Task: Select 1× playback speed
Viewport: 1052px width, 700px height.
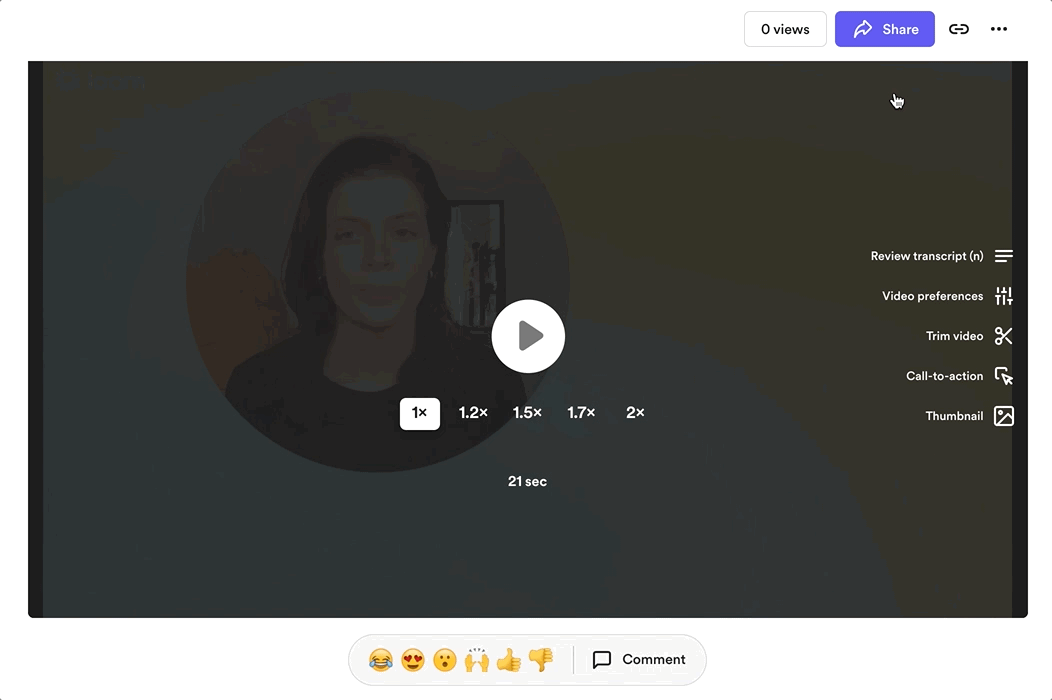Action: click(x=419, y=413)
